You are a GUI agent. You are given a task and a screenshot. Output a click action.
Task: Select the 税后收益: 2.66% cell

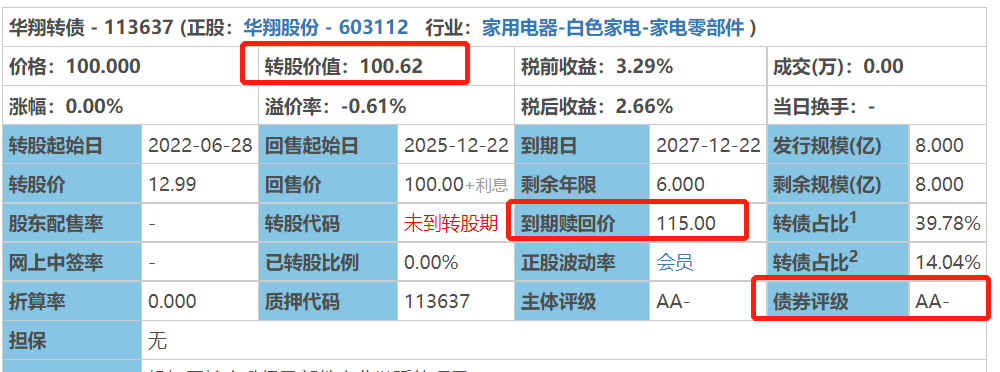640,106
